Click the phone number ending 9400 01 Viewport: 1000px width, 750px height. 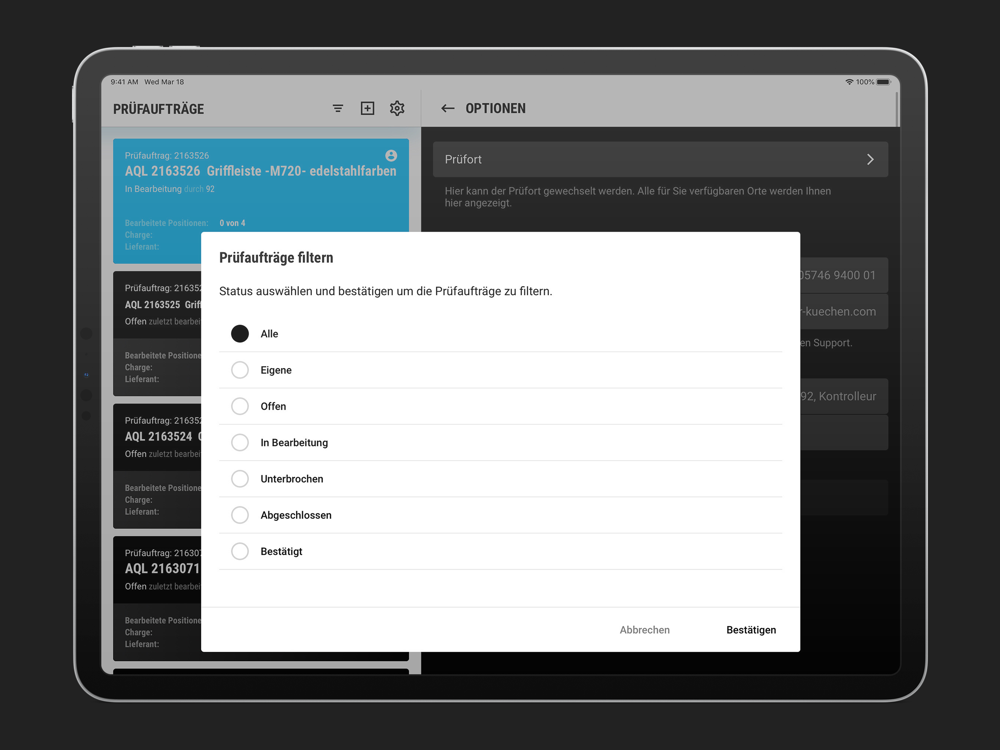[844, 275]
